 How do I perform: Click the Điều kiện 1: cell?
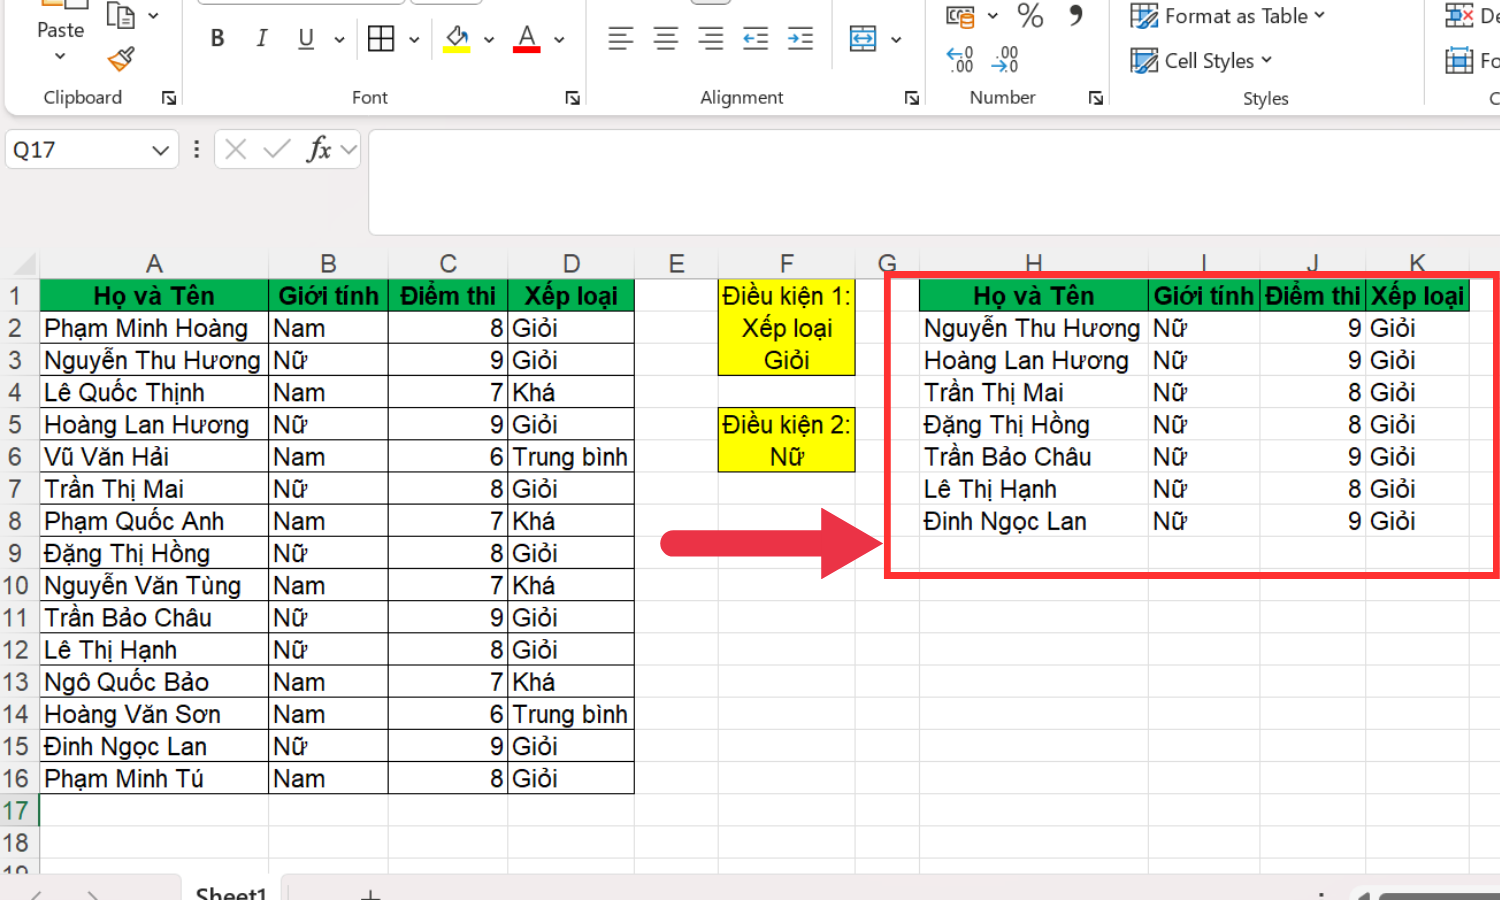(786, 296)
